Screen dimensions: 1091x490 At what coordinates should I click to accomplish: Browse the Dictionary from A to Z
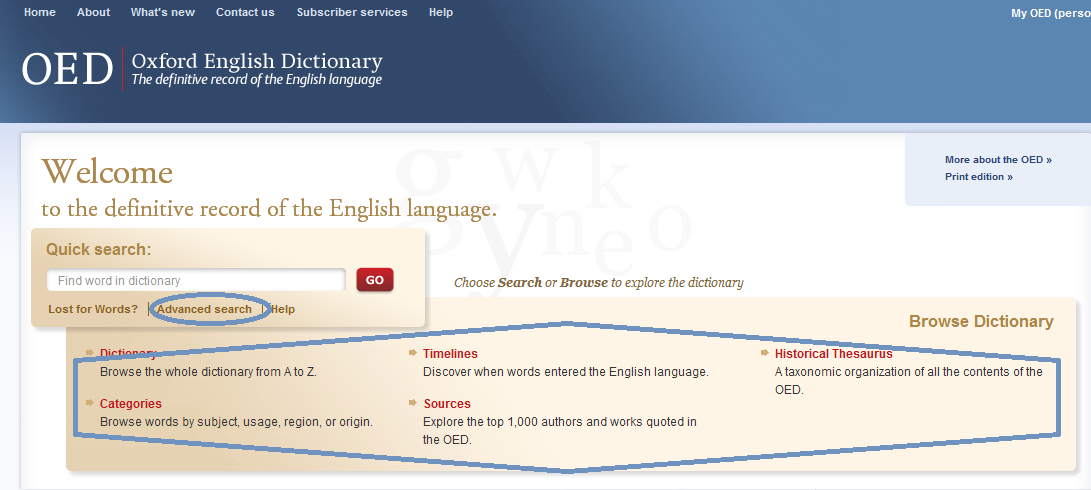tap(129, 354)
